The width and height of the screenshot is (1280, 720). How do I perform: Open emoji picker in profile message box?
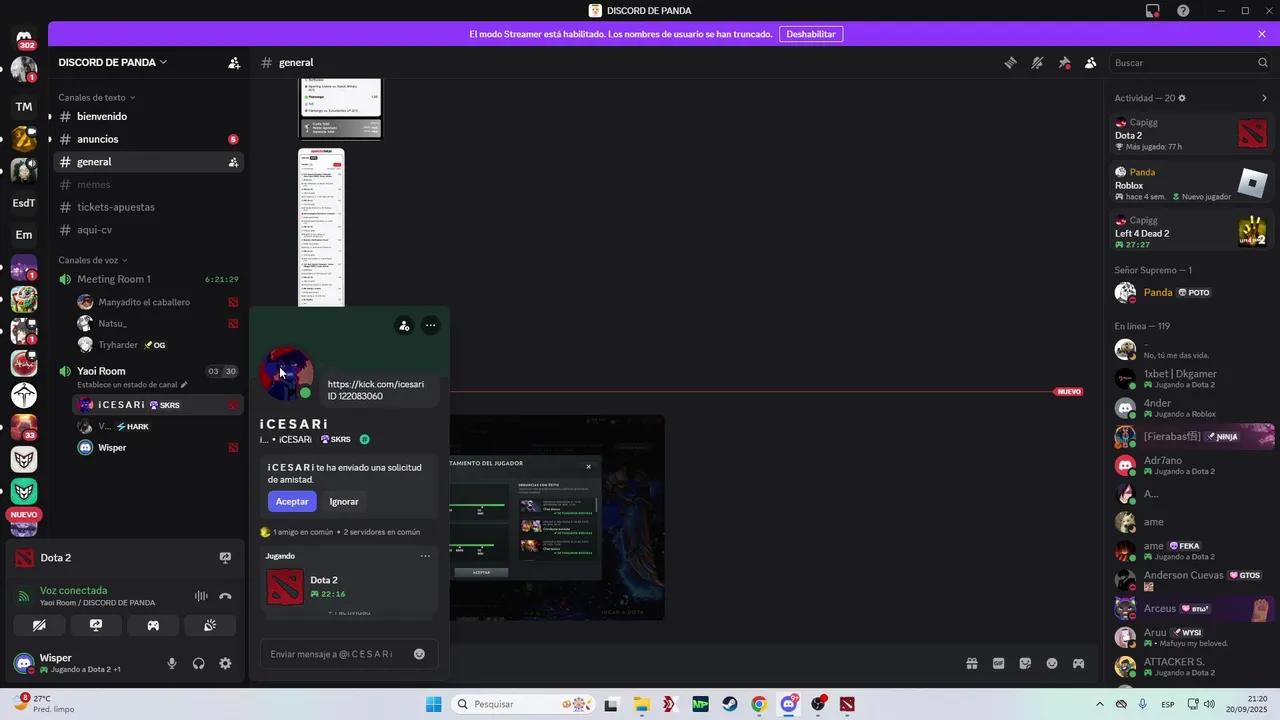(419, 654)
